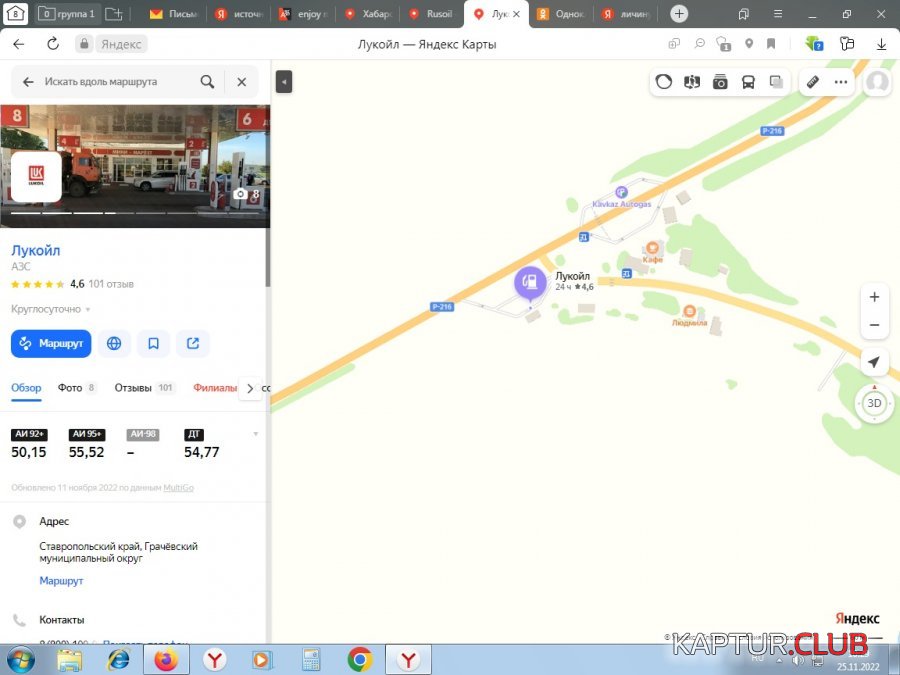Image resolution: width=900 pixels, height=675 pixels.
Task: Click the blue Маршрут button
Action: (51, 343)
